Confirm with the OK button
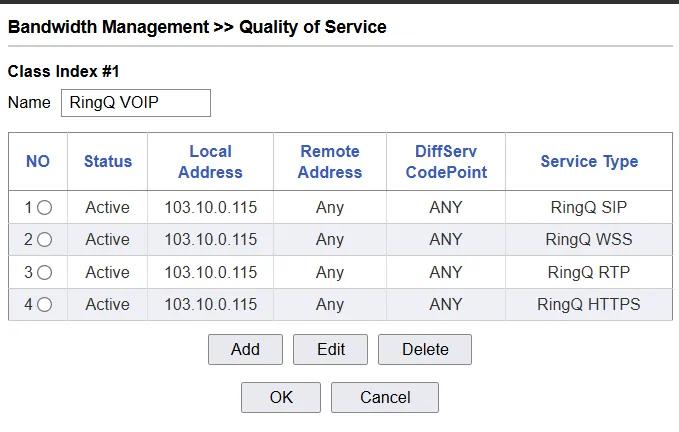679x432 pixels. (x=281, y=397)
